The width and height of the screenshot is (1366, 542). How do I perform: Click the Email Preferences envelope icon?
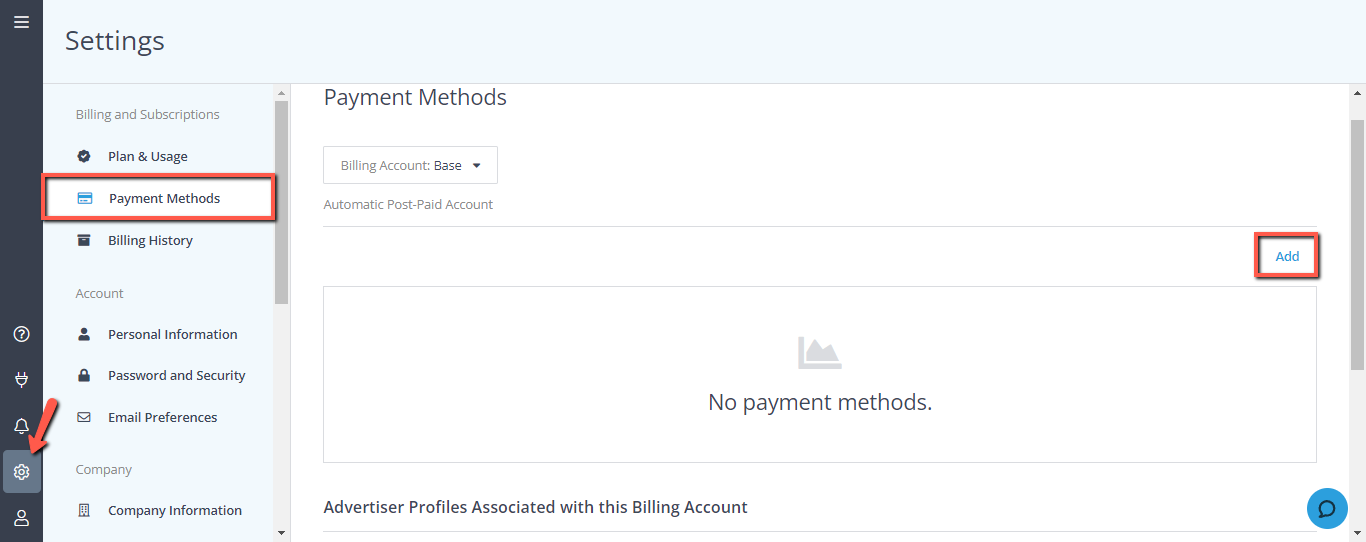[x=84, y=417]
